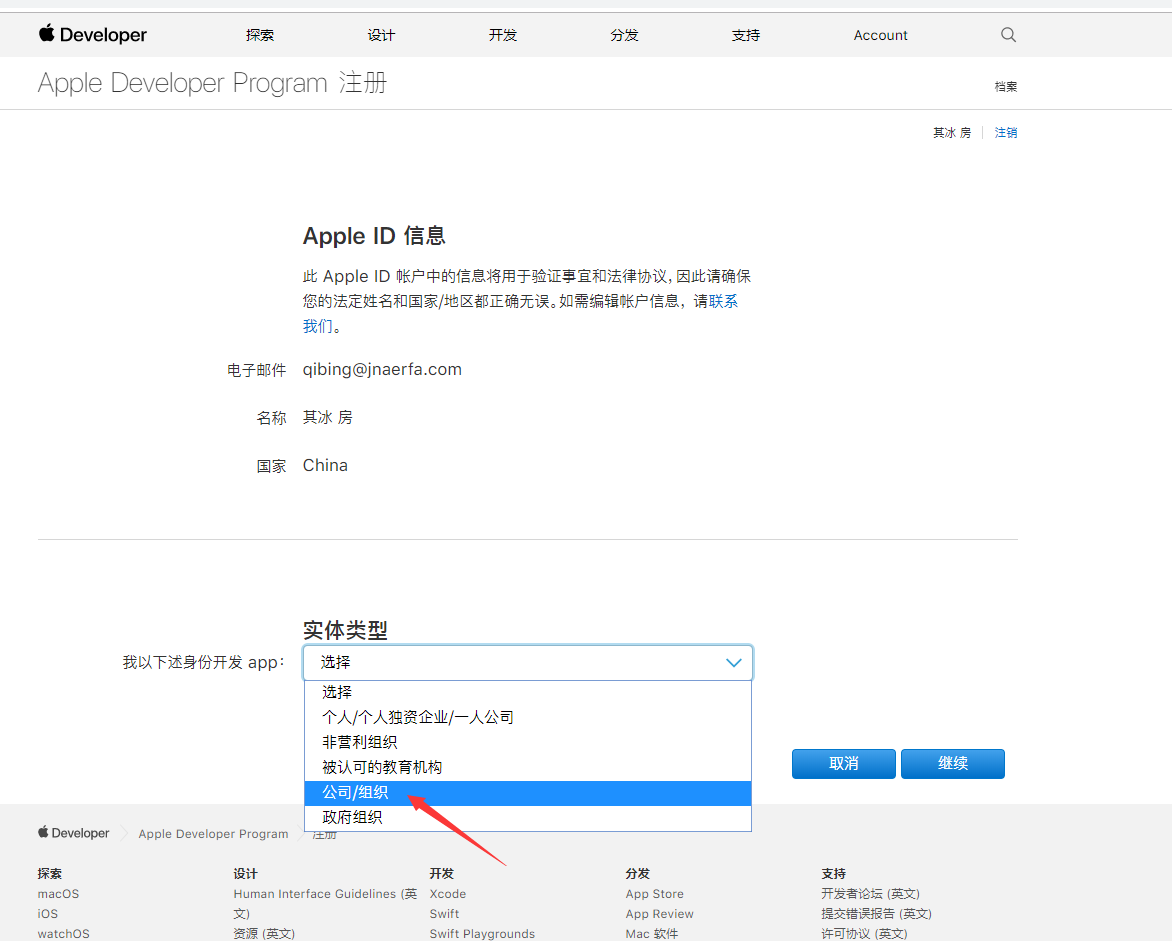Click the 注销 sign out link
The image size is (1172, 941).
coord(1005,133)
